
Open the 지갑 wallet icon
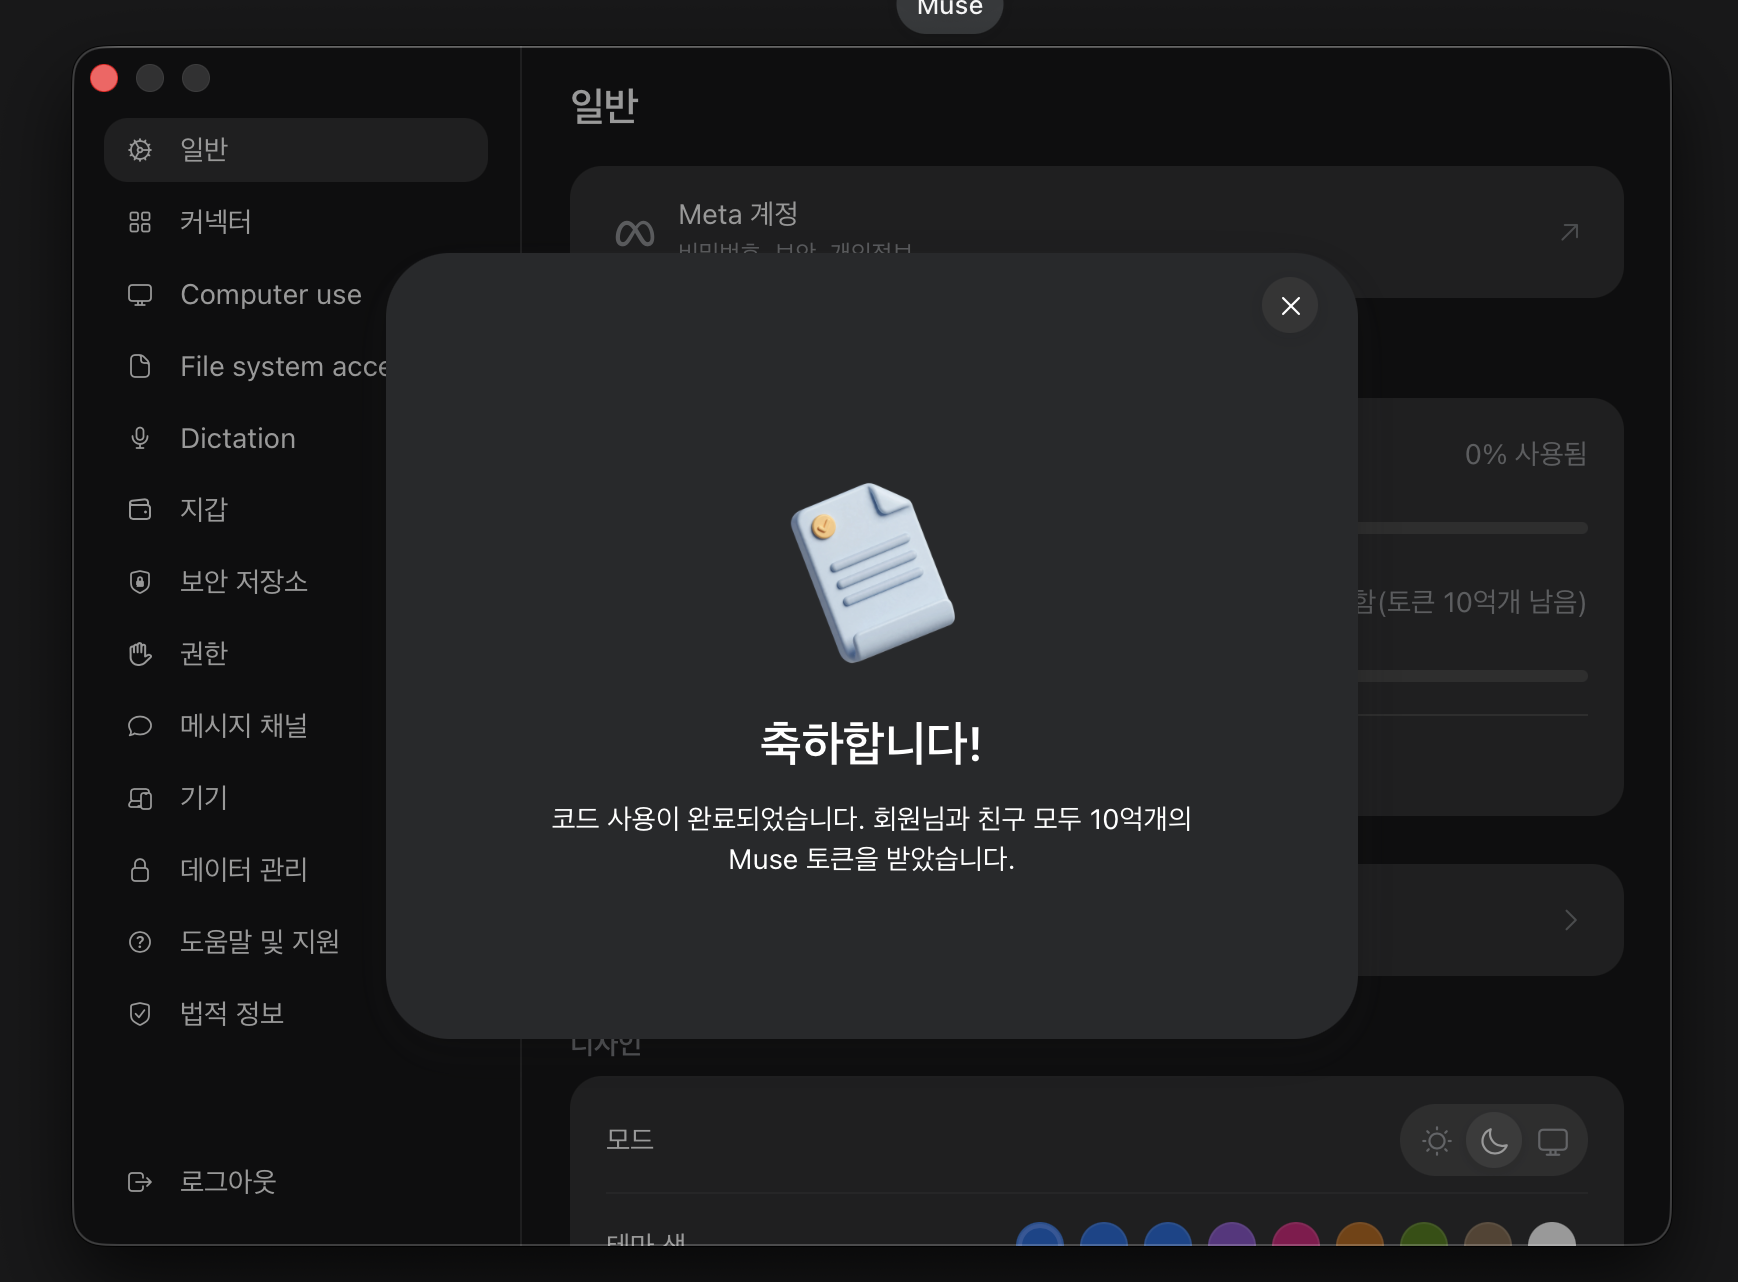pyautogui.click(x=140, y=510)
